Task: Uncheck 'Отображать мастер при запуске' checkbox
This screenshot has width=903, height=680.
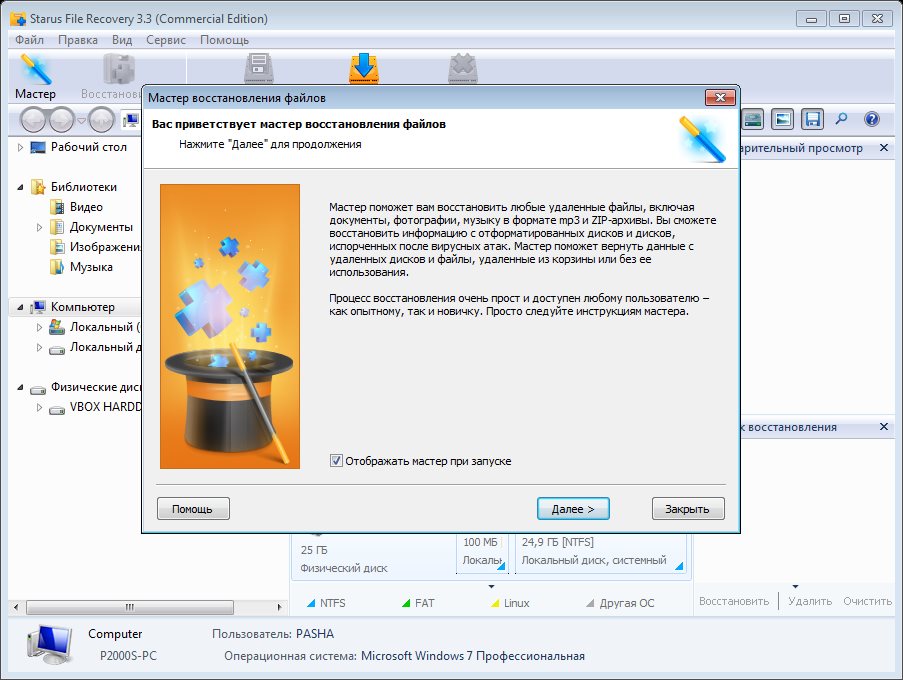Action: 336,461
